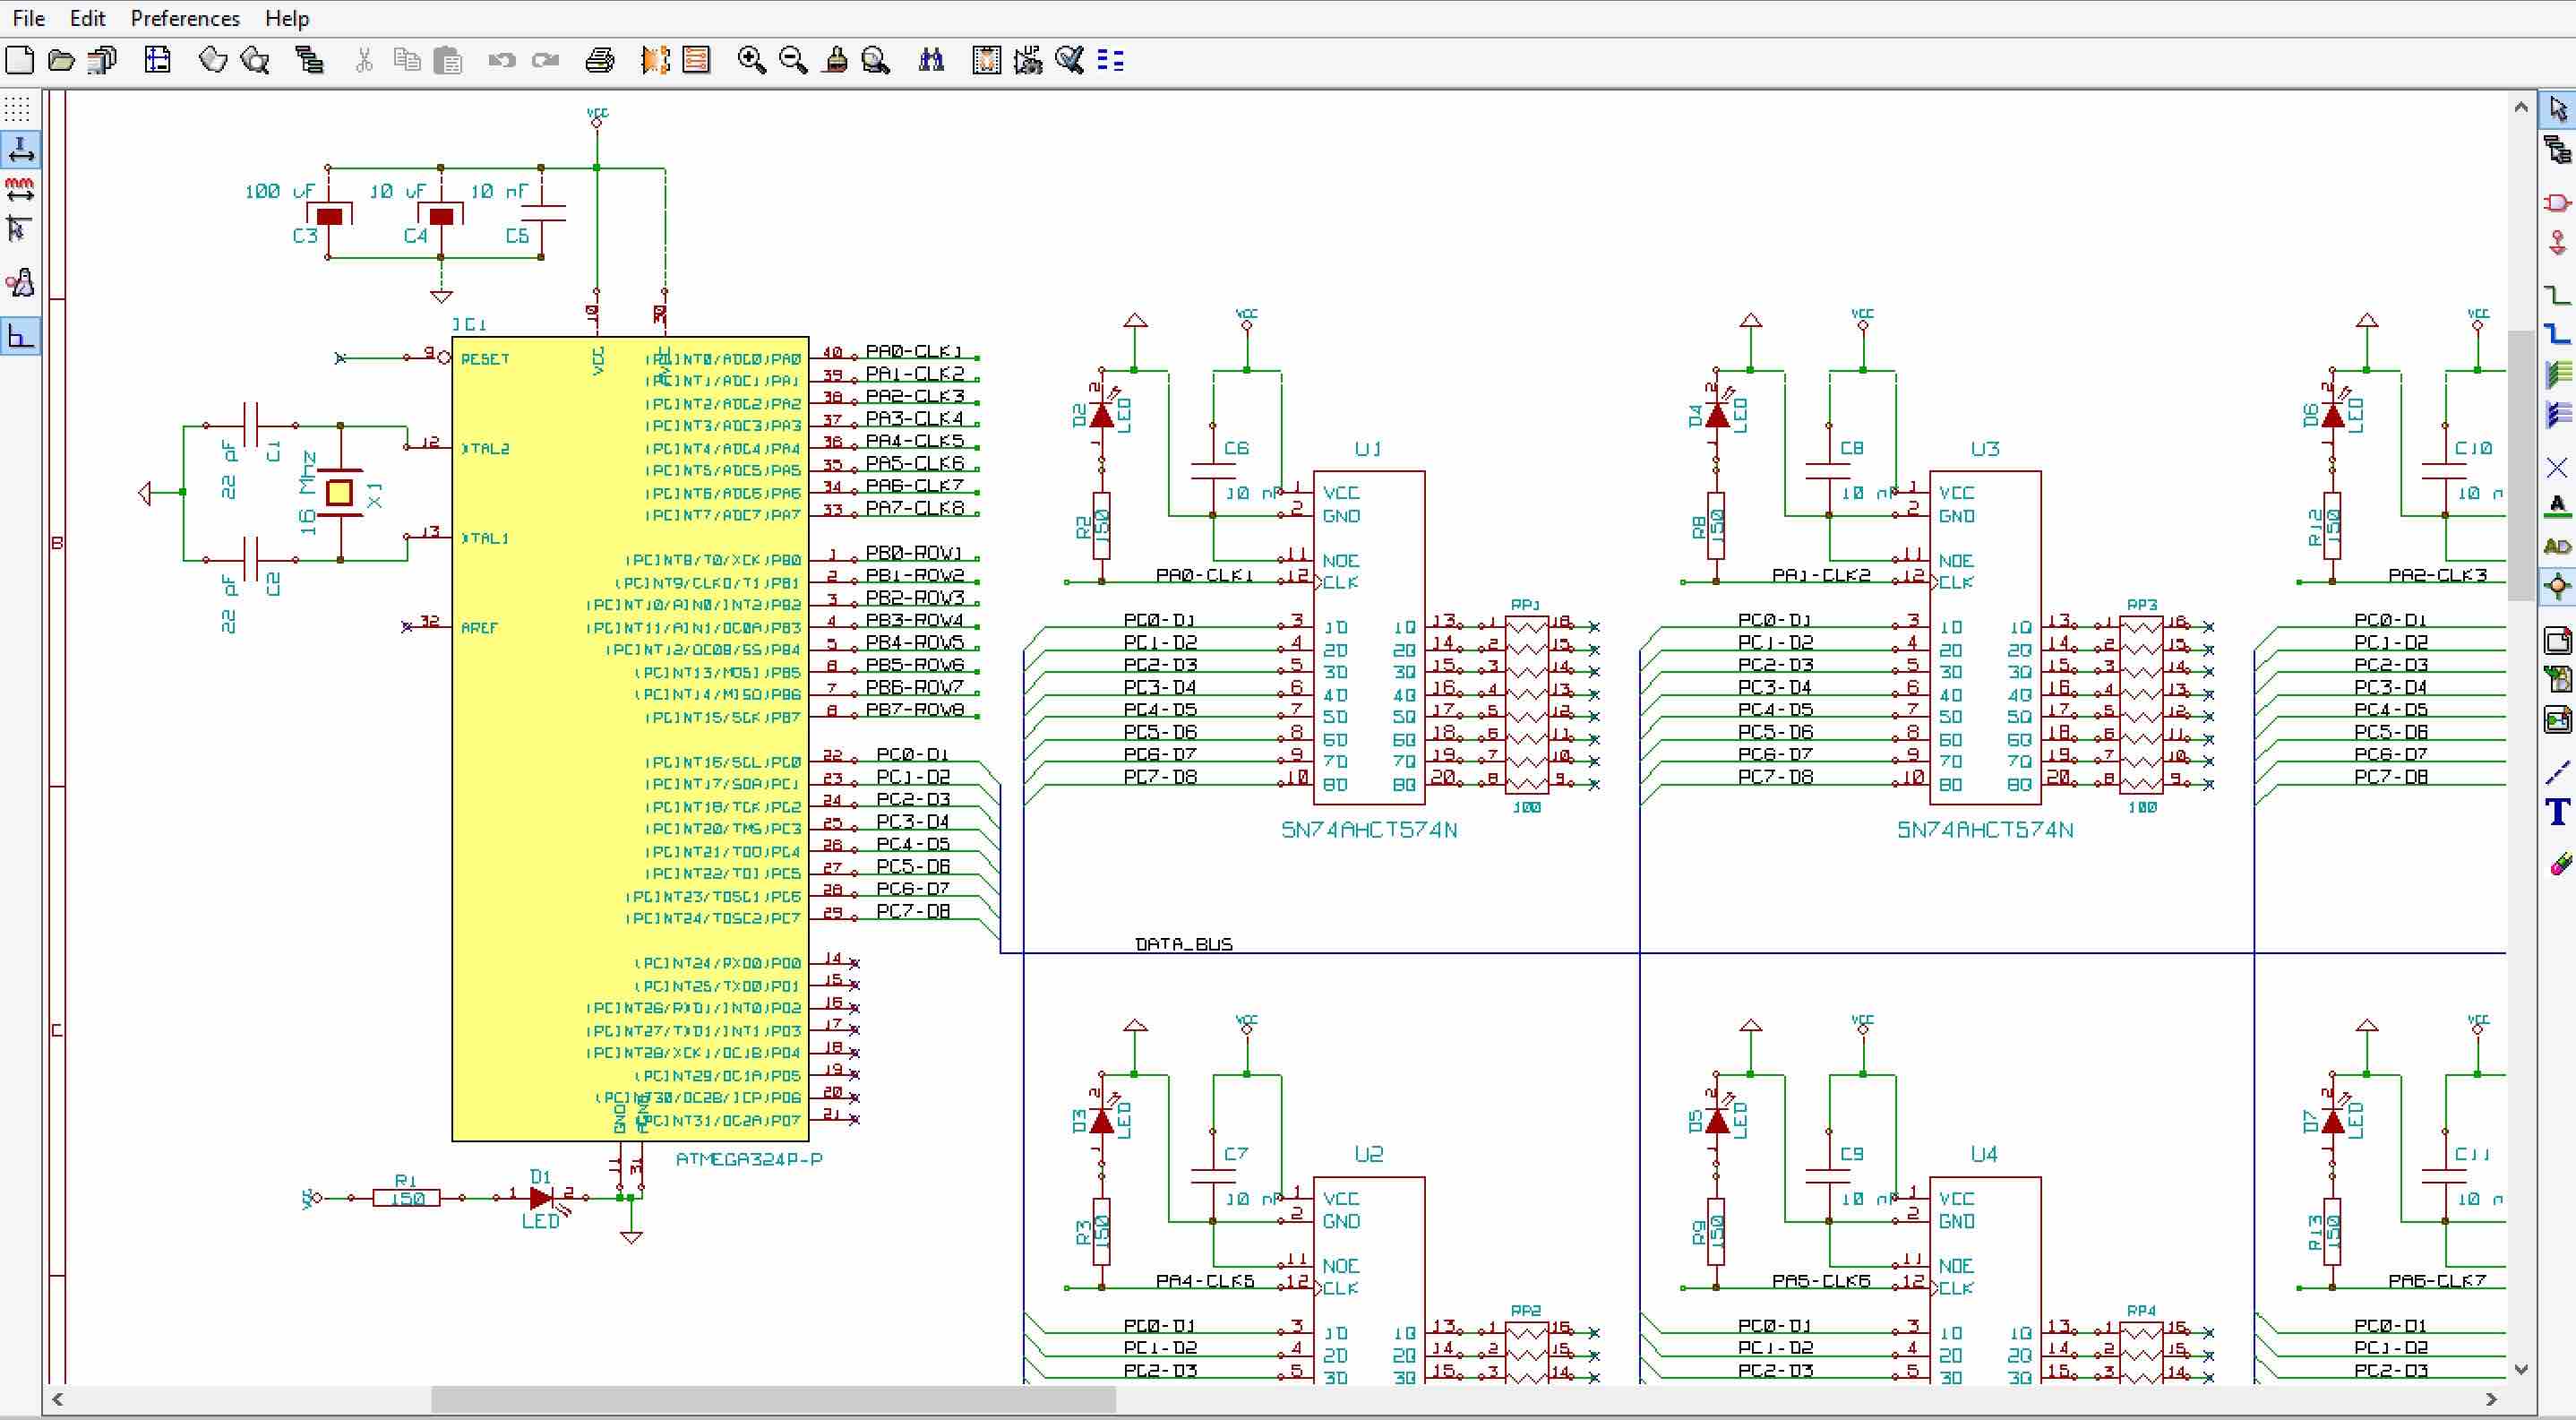Open the Preferences menu

click(x=185, y=18)
